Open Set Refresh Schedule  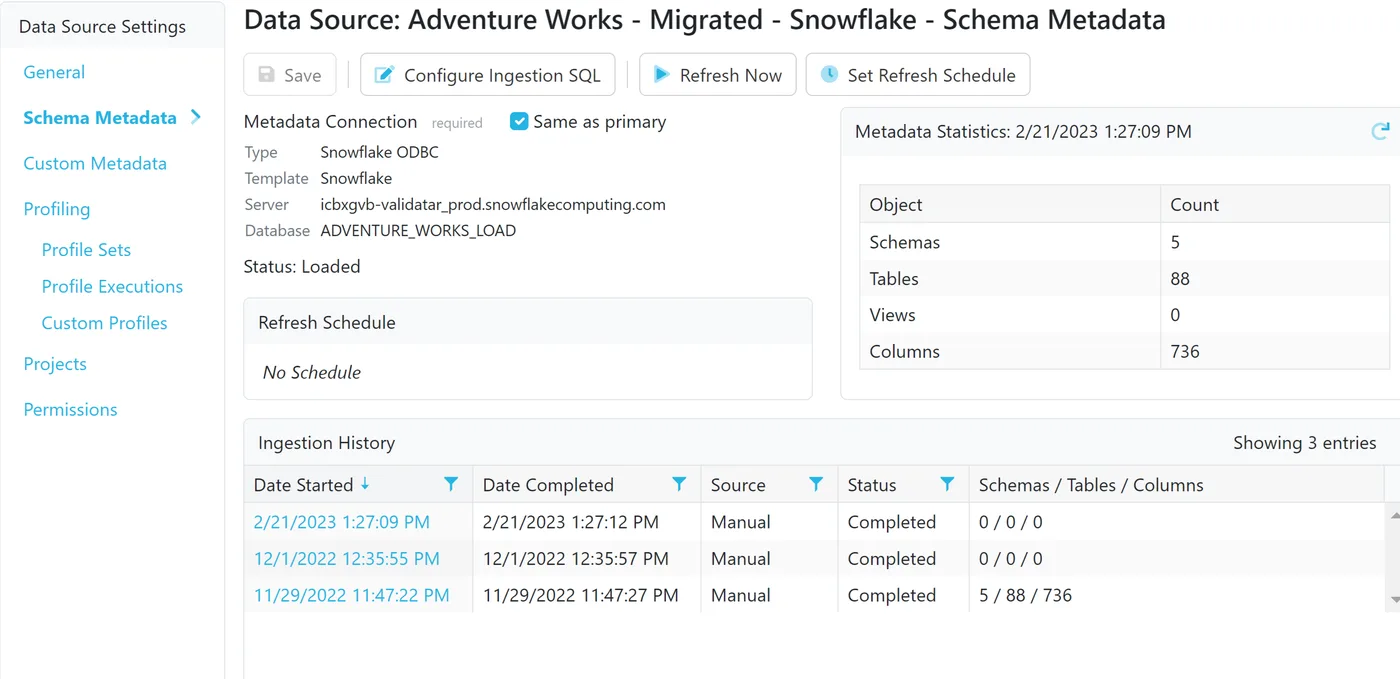point(918,75)
